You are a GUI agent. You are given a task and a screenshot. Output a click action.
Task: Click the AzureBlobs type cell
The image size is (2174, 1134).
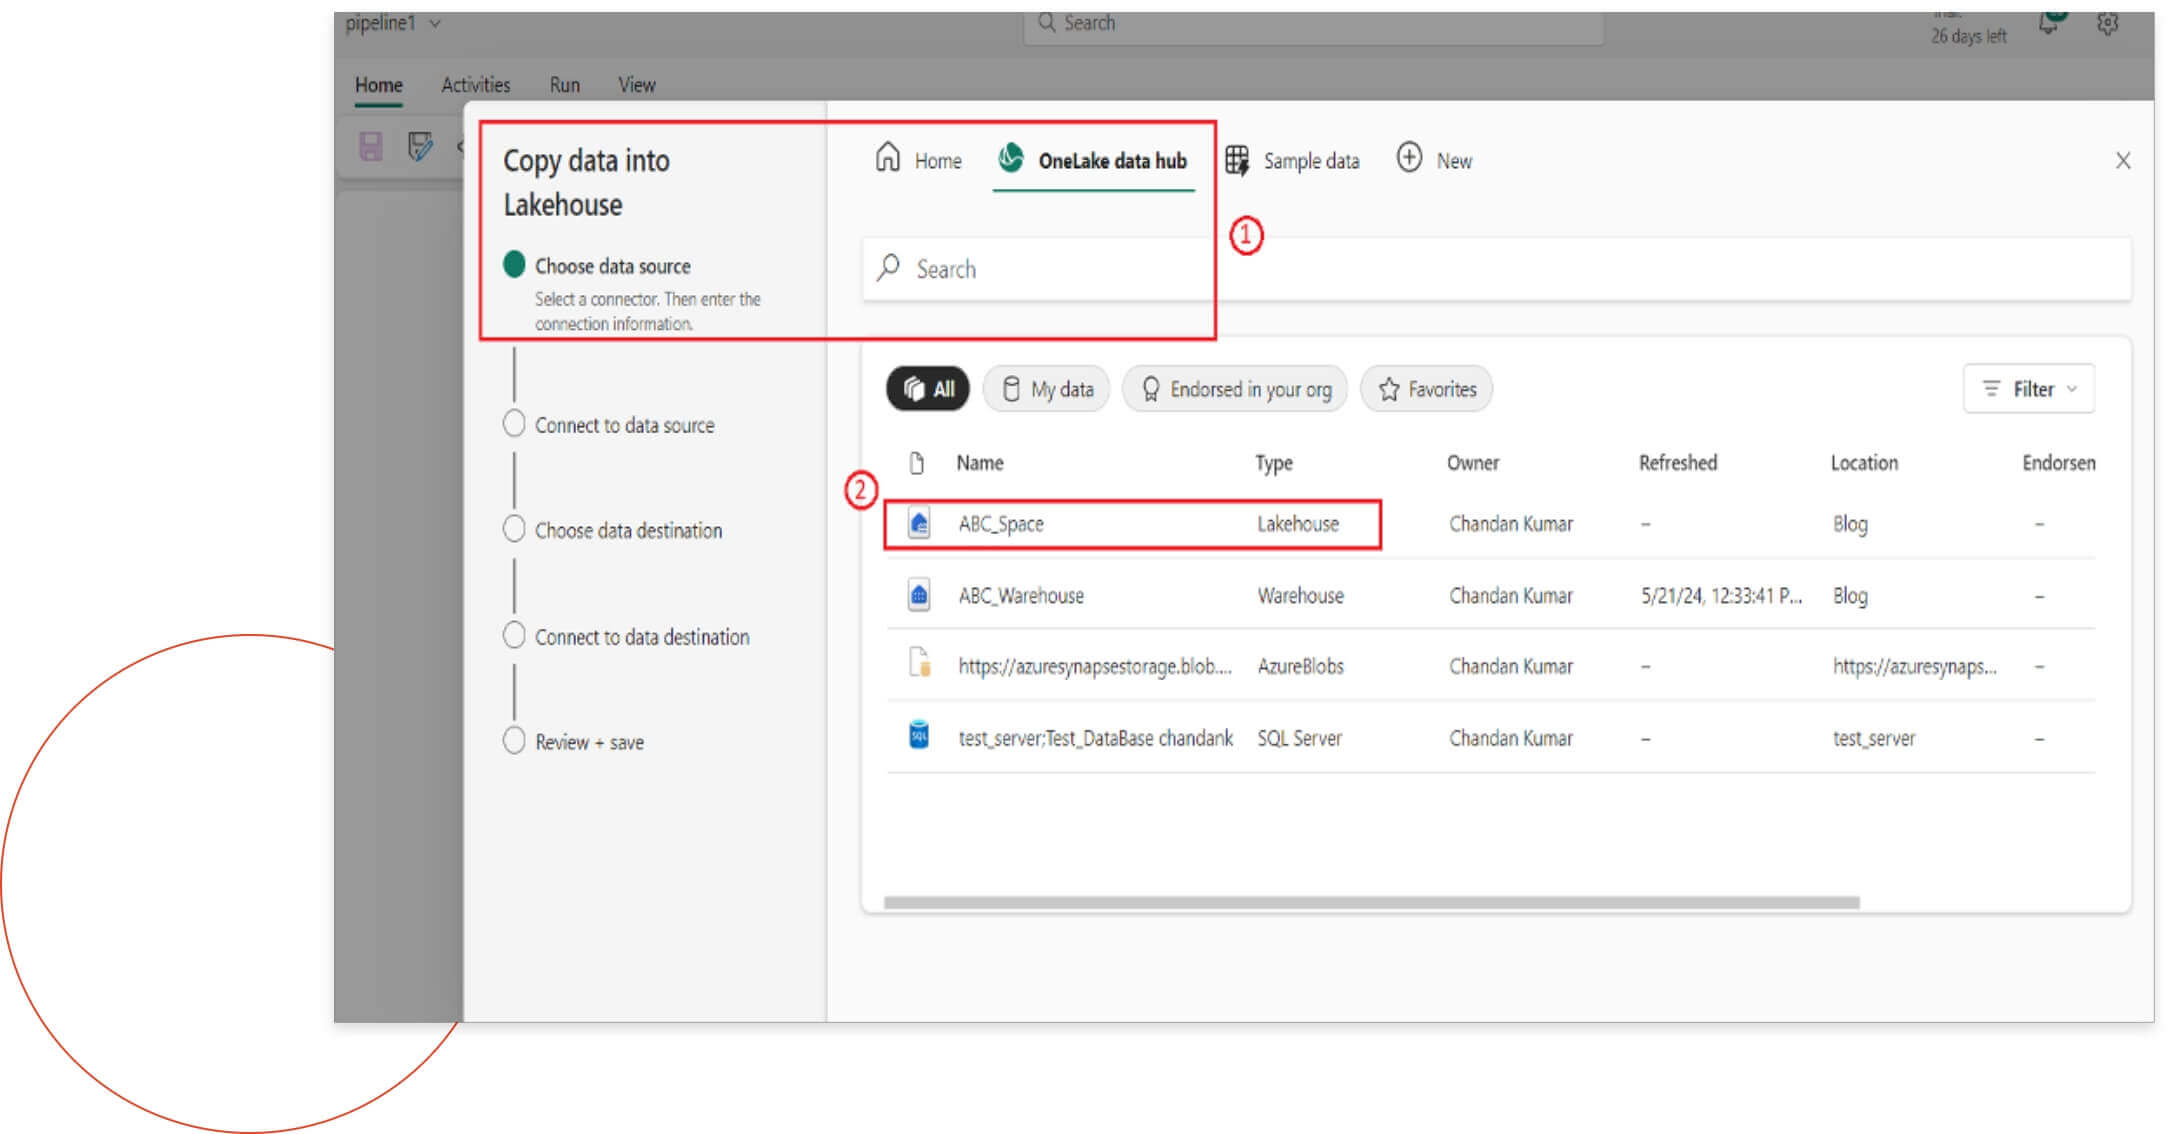(1301, 667)
